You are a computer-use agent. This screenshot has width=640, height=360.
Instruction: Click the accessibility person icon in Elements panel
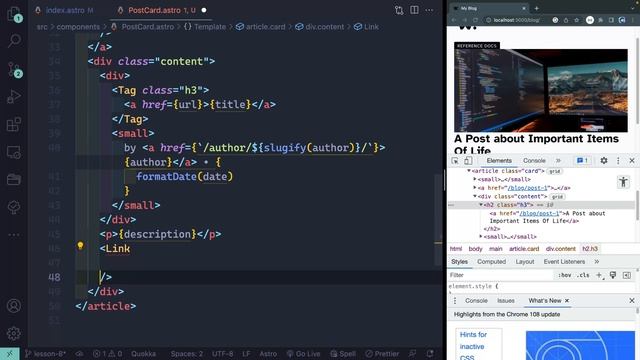click(x=623, y=182)
